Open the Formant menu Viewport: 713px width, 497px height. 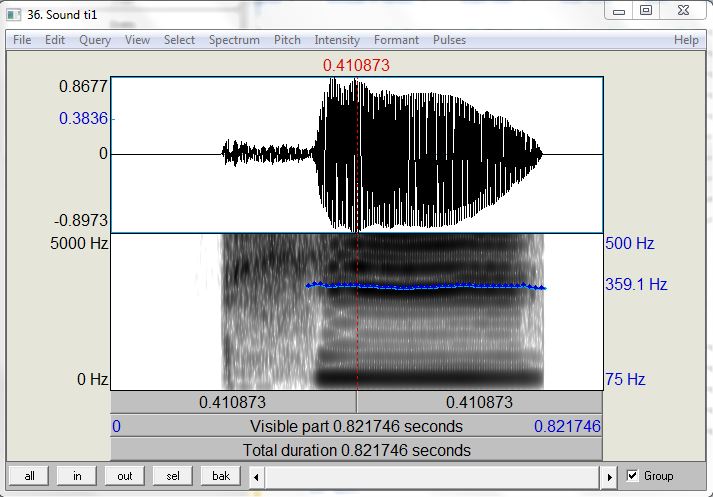click(x=396, y=40)
